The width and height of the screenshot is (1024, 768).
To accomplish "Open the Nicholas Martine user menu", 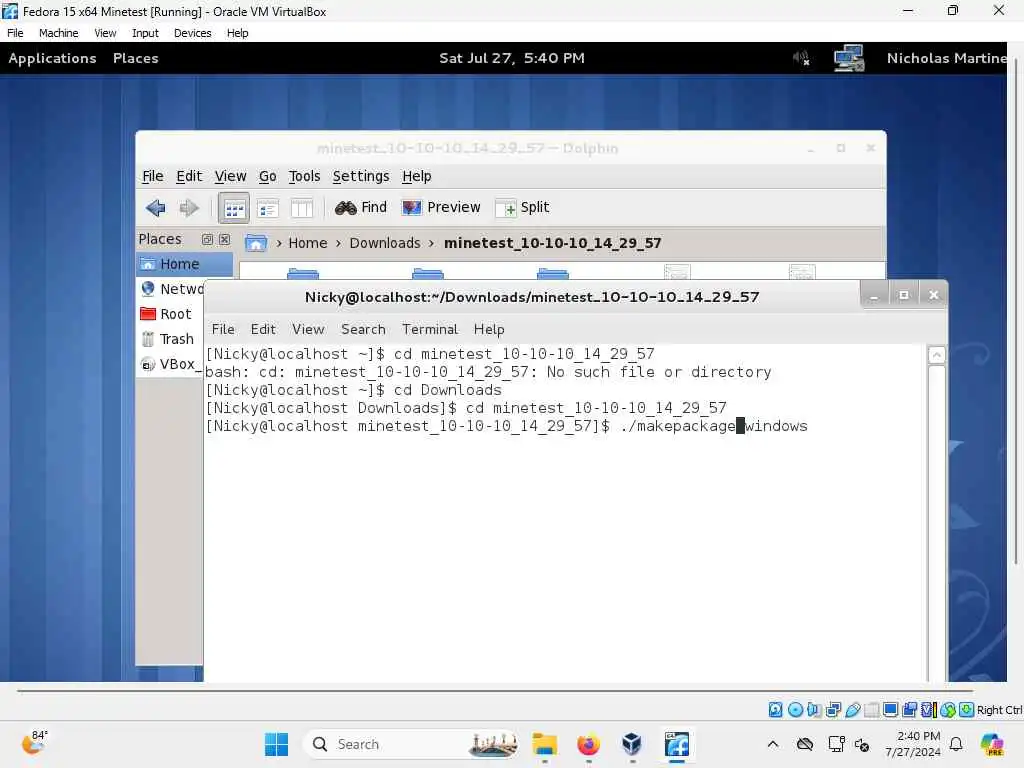I will click(x=946, y=58).
